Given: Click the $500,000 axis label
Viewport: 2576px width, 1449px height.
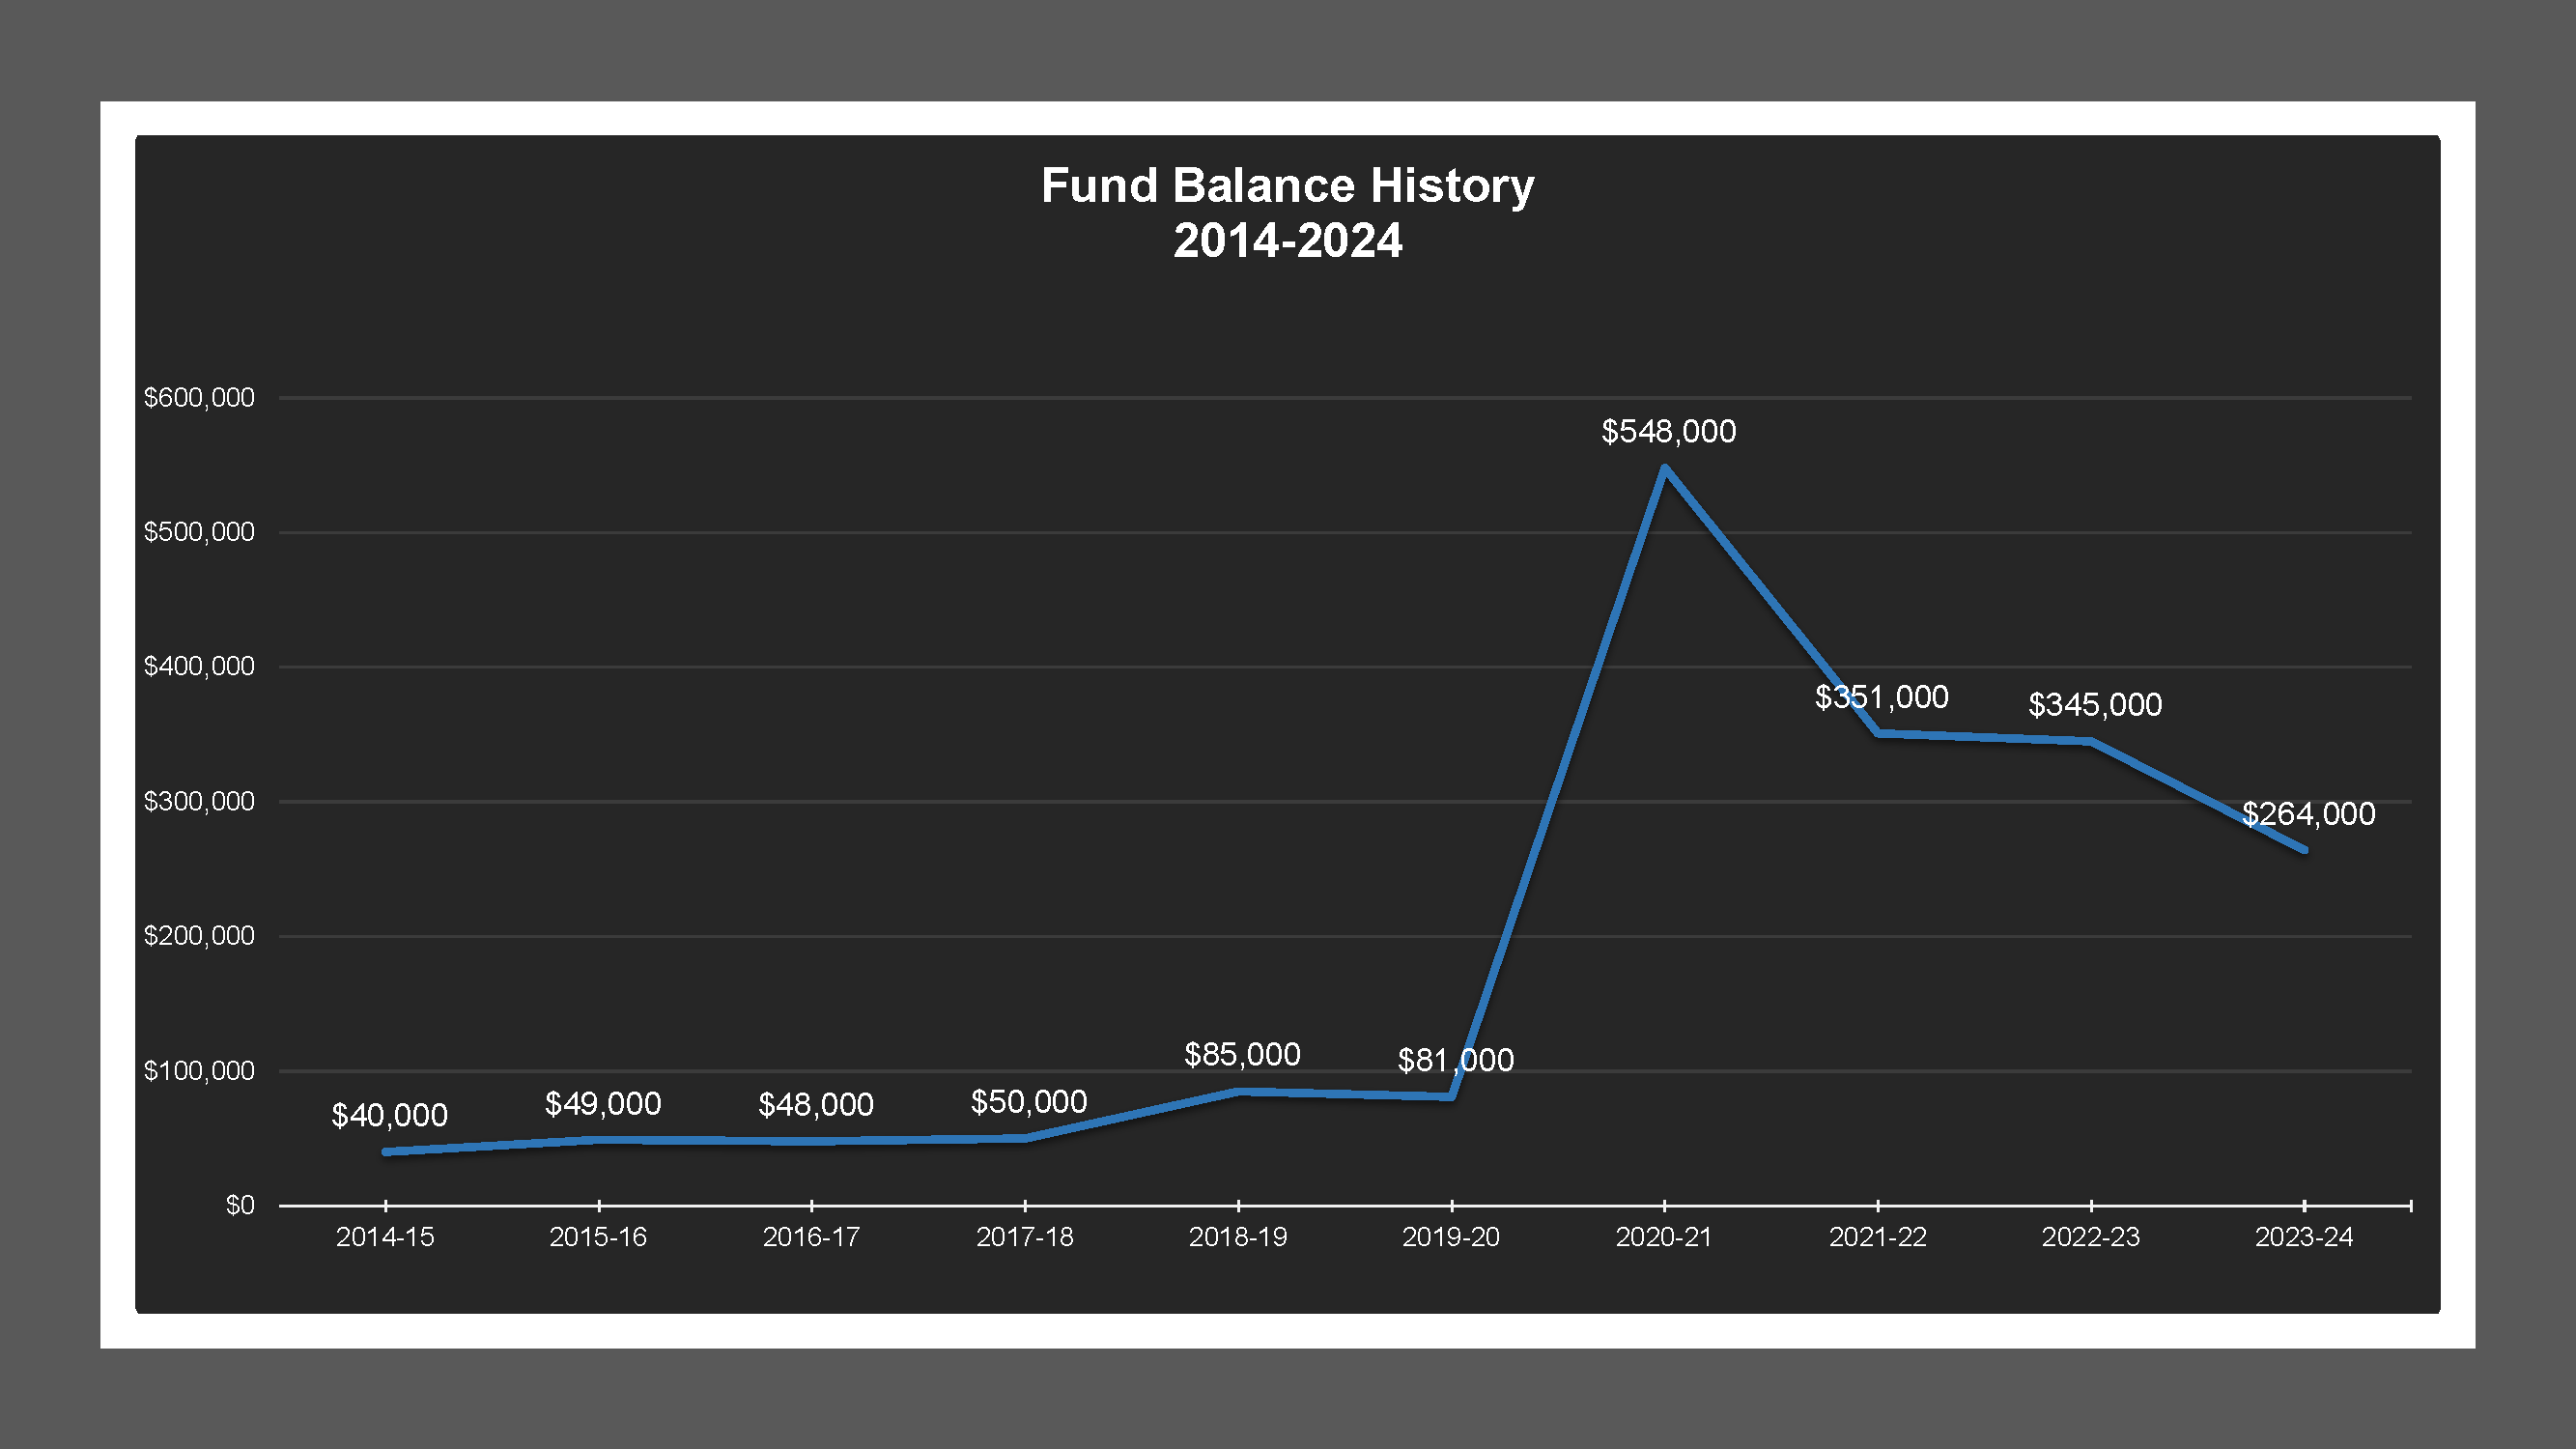Looking at the screenshot, I should [x=199, y=532].
